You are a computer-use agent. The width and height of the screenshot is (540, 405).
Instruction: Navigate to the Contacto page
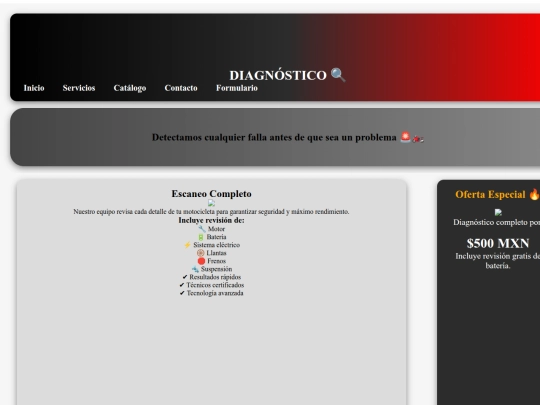(x=181, y=88)
